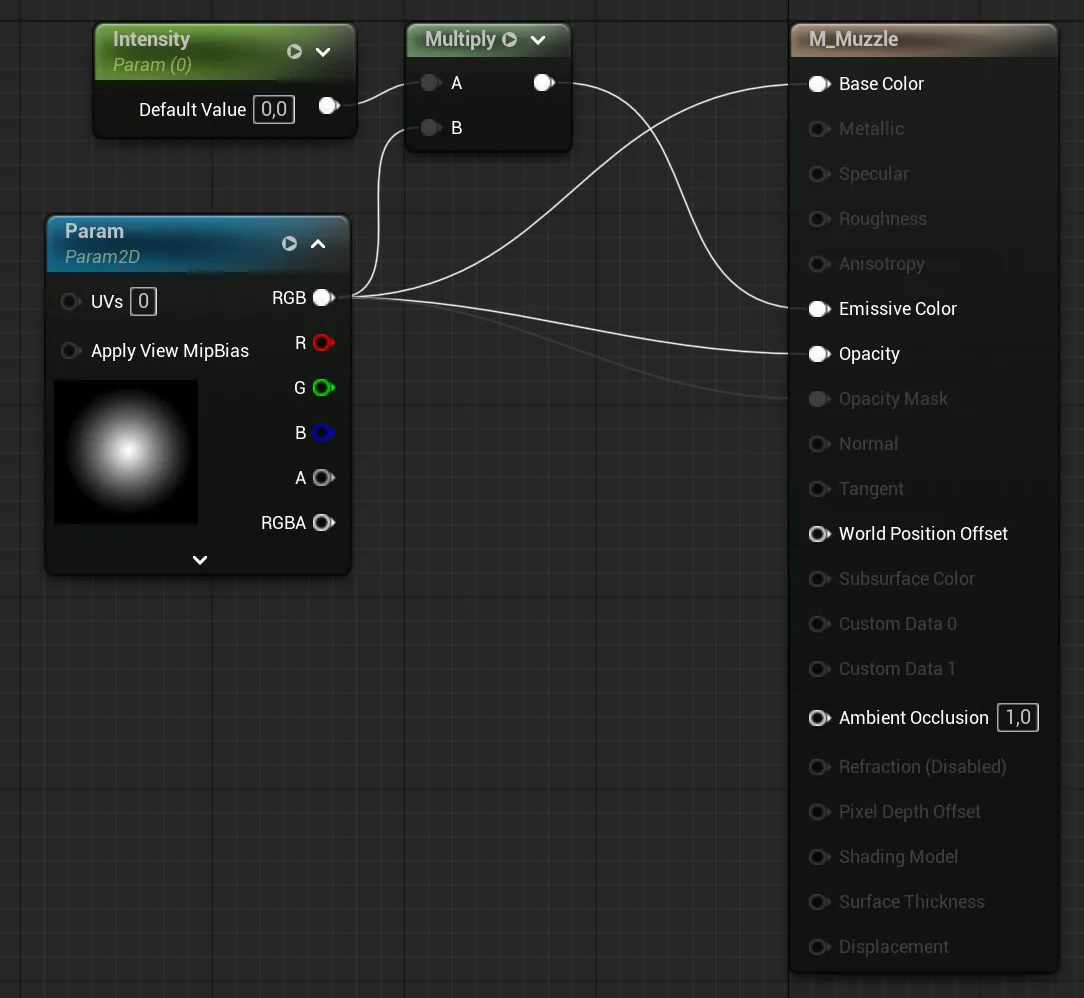The width and height of the screenshot is (1084, 998).
Task: Click the Normal input pin
Action: pyautogui.click(x=819, y=444)
